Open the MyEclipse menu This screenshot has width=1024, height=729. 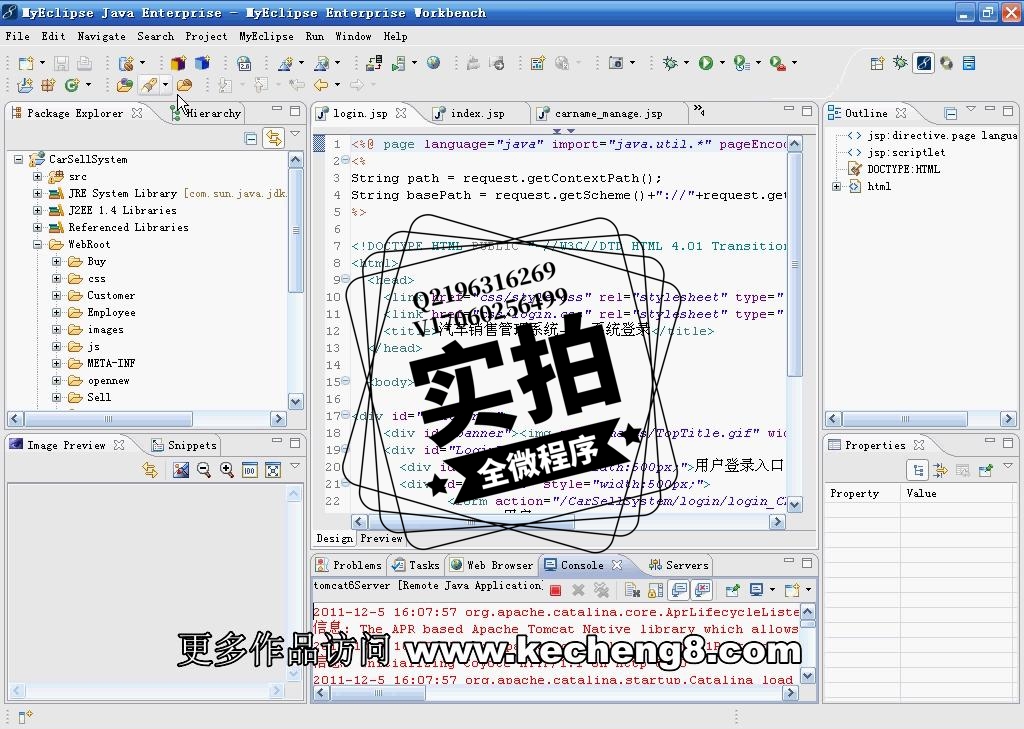266,36
